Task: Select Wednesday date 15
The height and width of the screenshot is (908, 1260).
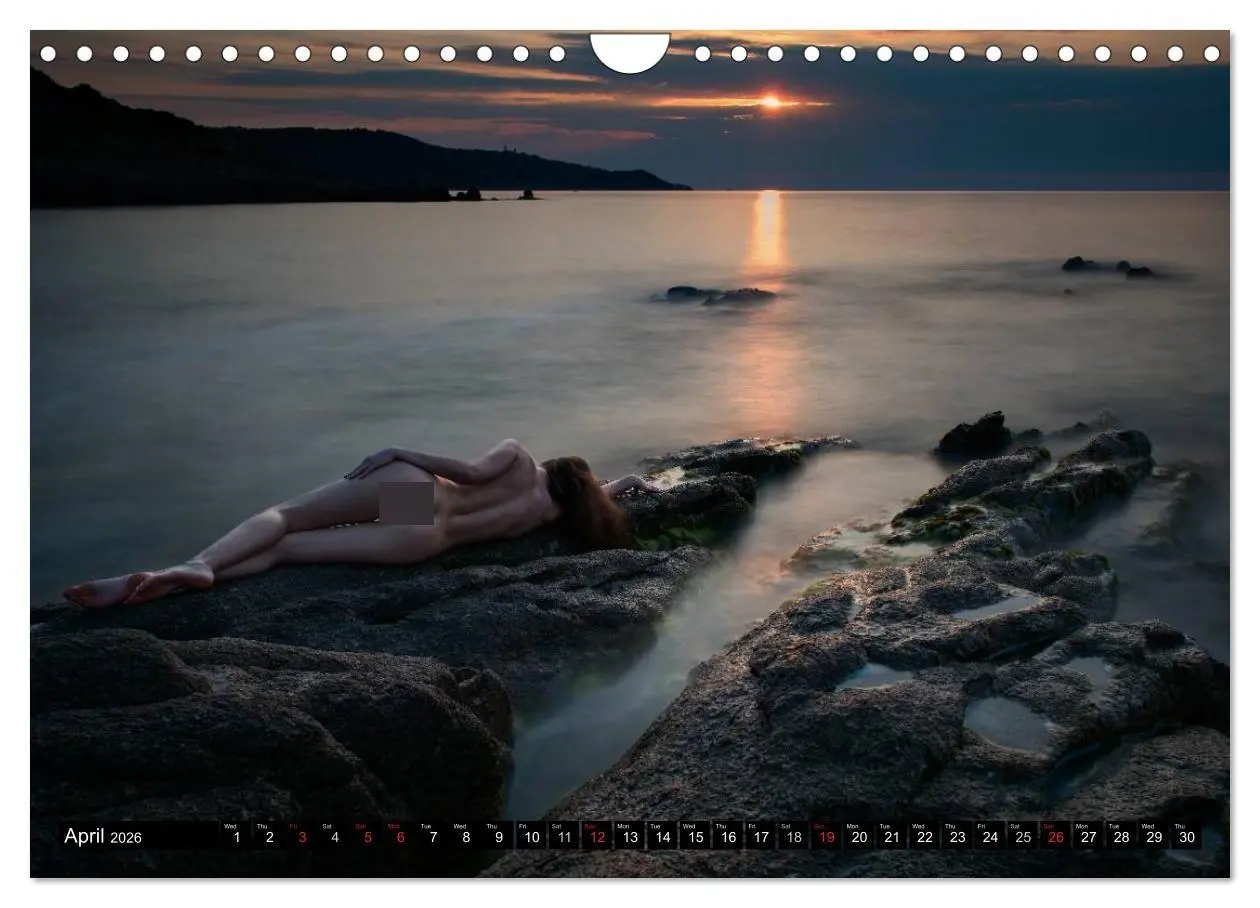Action: [x=695, y=836]
